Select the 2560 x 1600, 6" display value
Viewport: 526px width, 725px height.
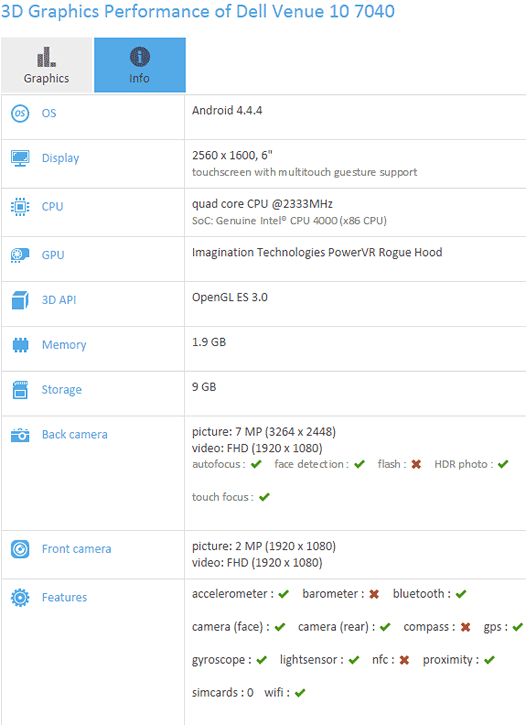point(232,155)
